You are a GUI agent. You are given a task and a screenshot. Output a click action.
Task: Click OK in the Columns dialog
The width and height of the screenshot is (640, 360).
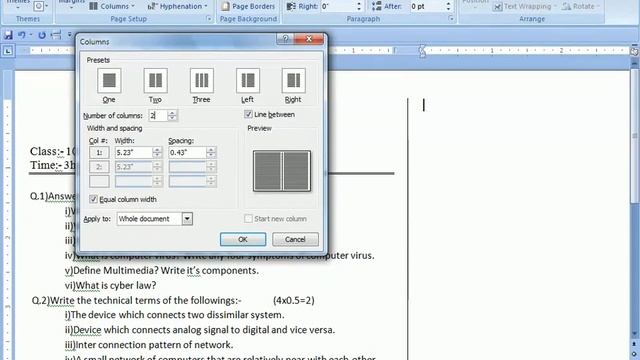[243, 239]
